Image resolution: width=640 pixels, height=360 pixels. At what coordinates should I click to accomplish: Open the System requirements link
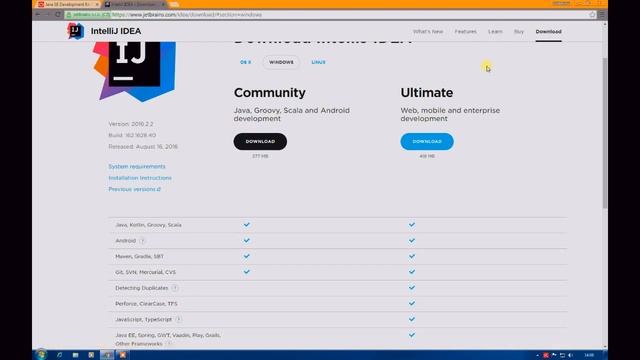point(137,167)
